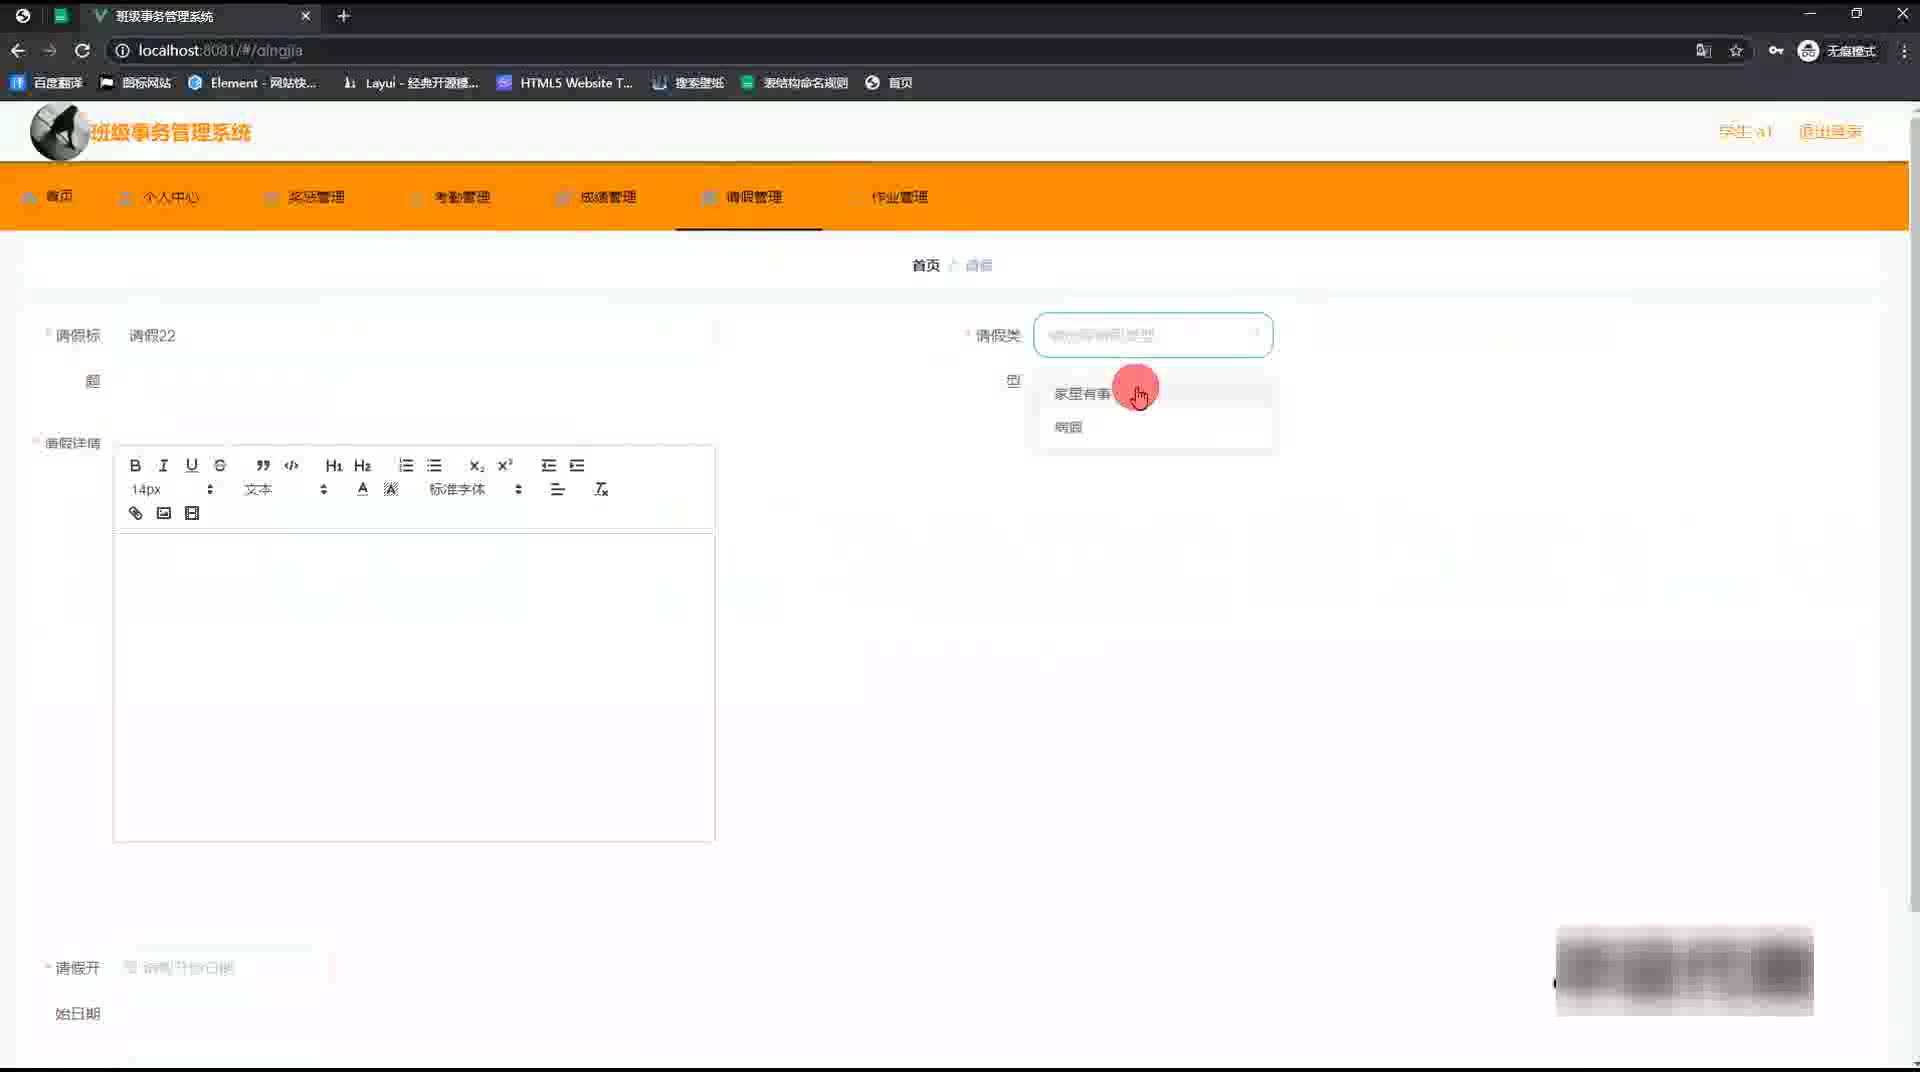Image resolution: width=1920 pixels, height=1072 pixels.
Task: Bookmark this page with the star icon
Action: pyautogui.click(x=1736, y=50)
